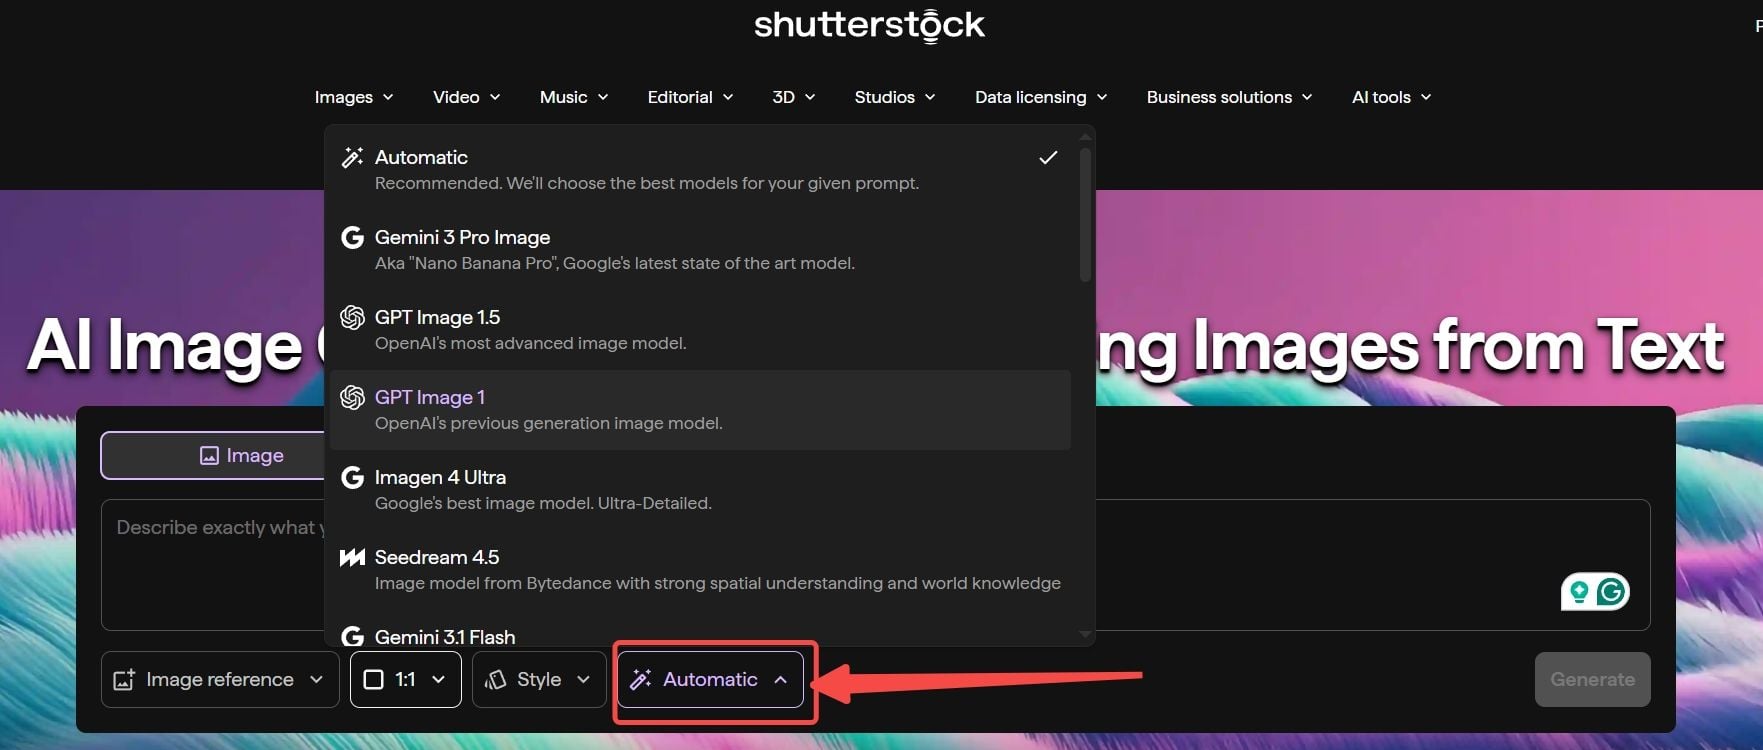The height and width of the screenshot is (750, 1763).
Task: Click the Shutterstock logo
Action: [869, 25]
